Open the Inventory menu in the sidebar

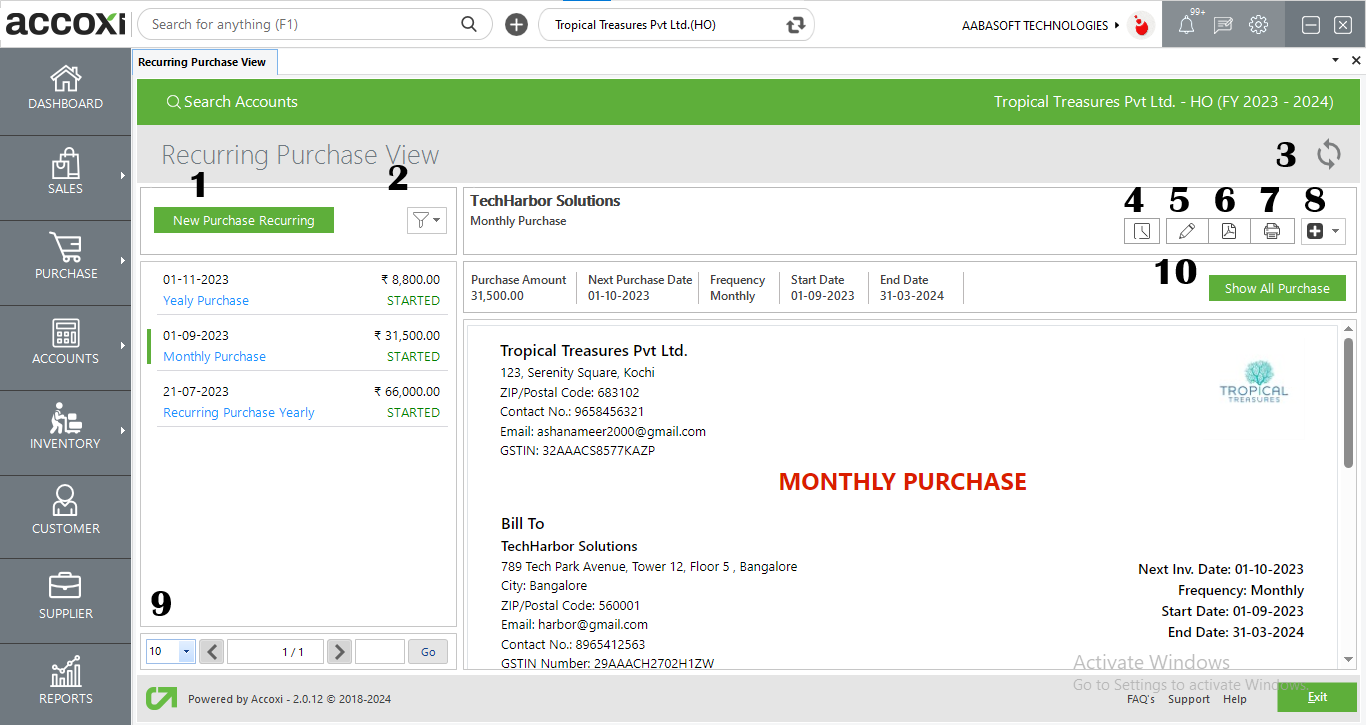pyautogui.click(x=65, y=428)
